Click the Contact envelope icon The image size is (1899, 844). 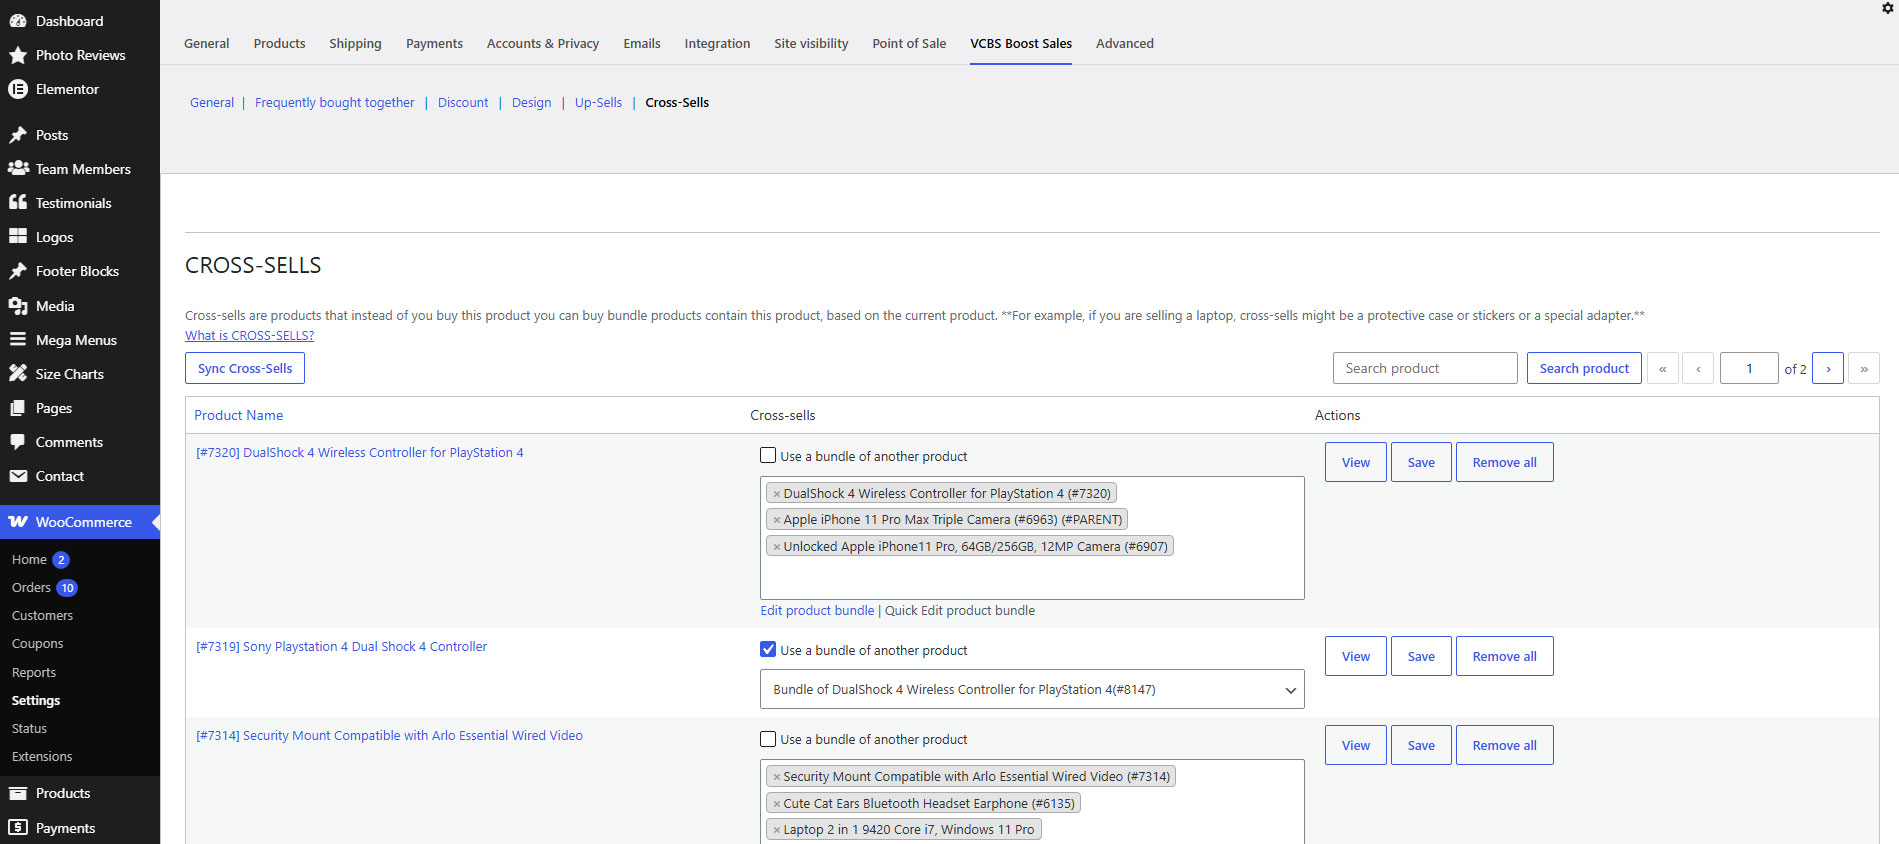[x=18, y=476]
